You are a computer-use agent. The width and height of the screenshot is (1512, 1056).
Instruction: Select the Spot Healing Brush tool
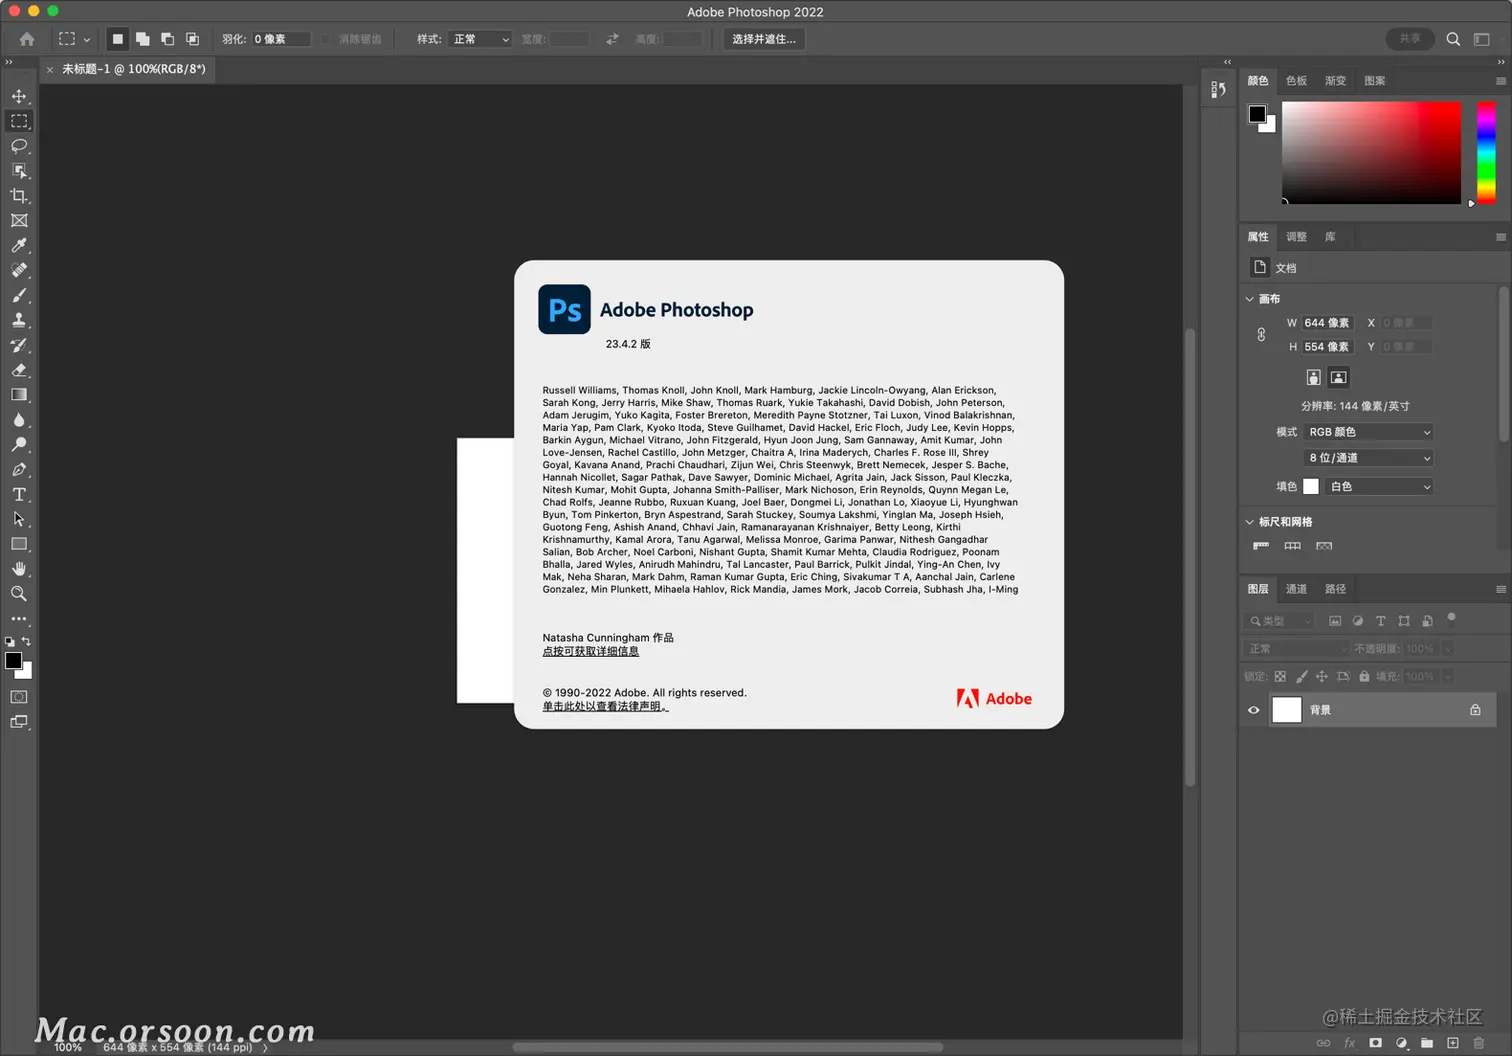19,270
